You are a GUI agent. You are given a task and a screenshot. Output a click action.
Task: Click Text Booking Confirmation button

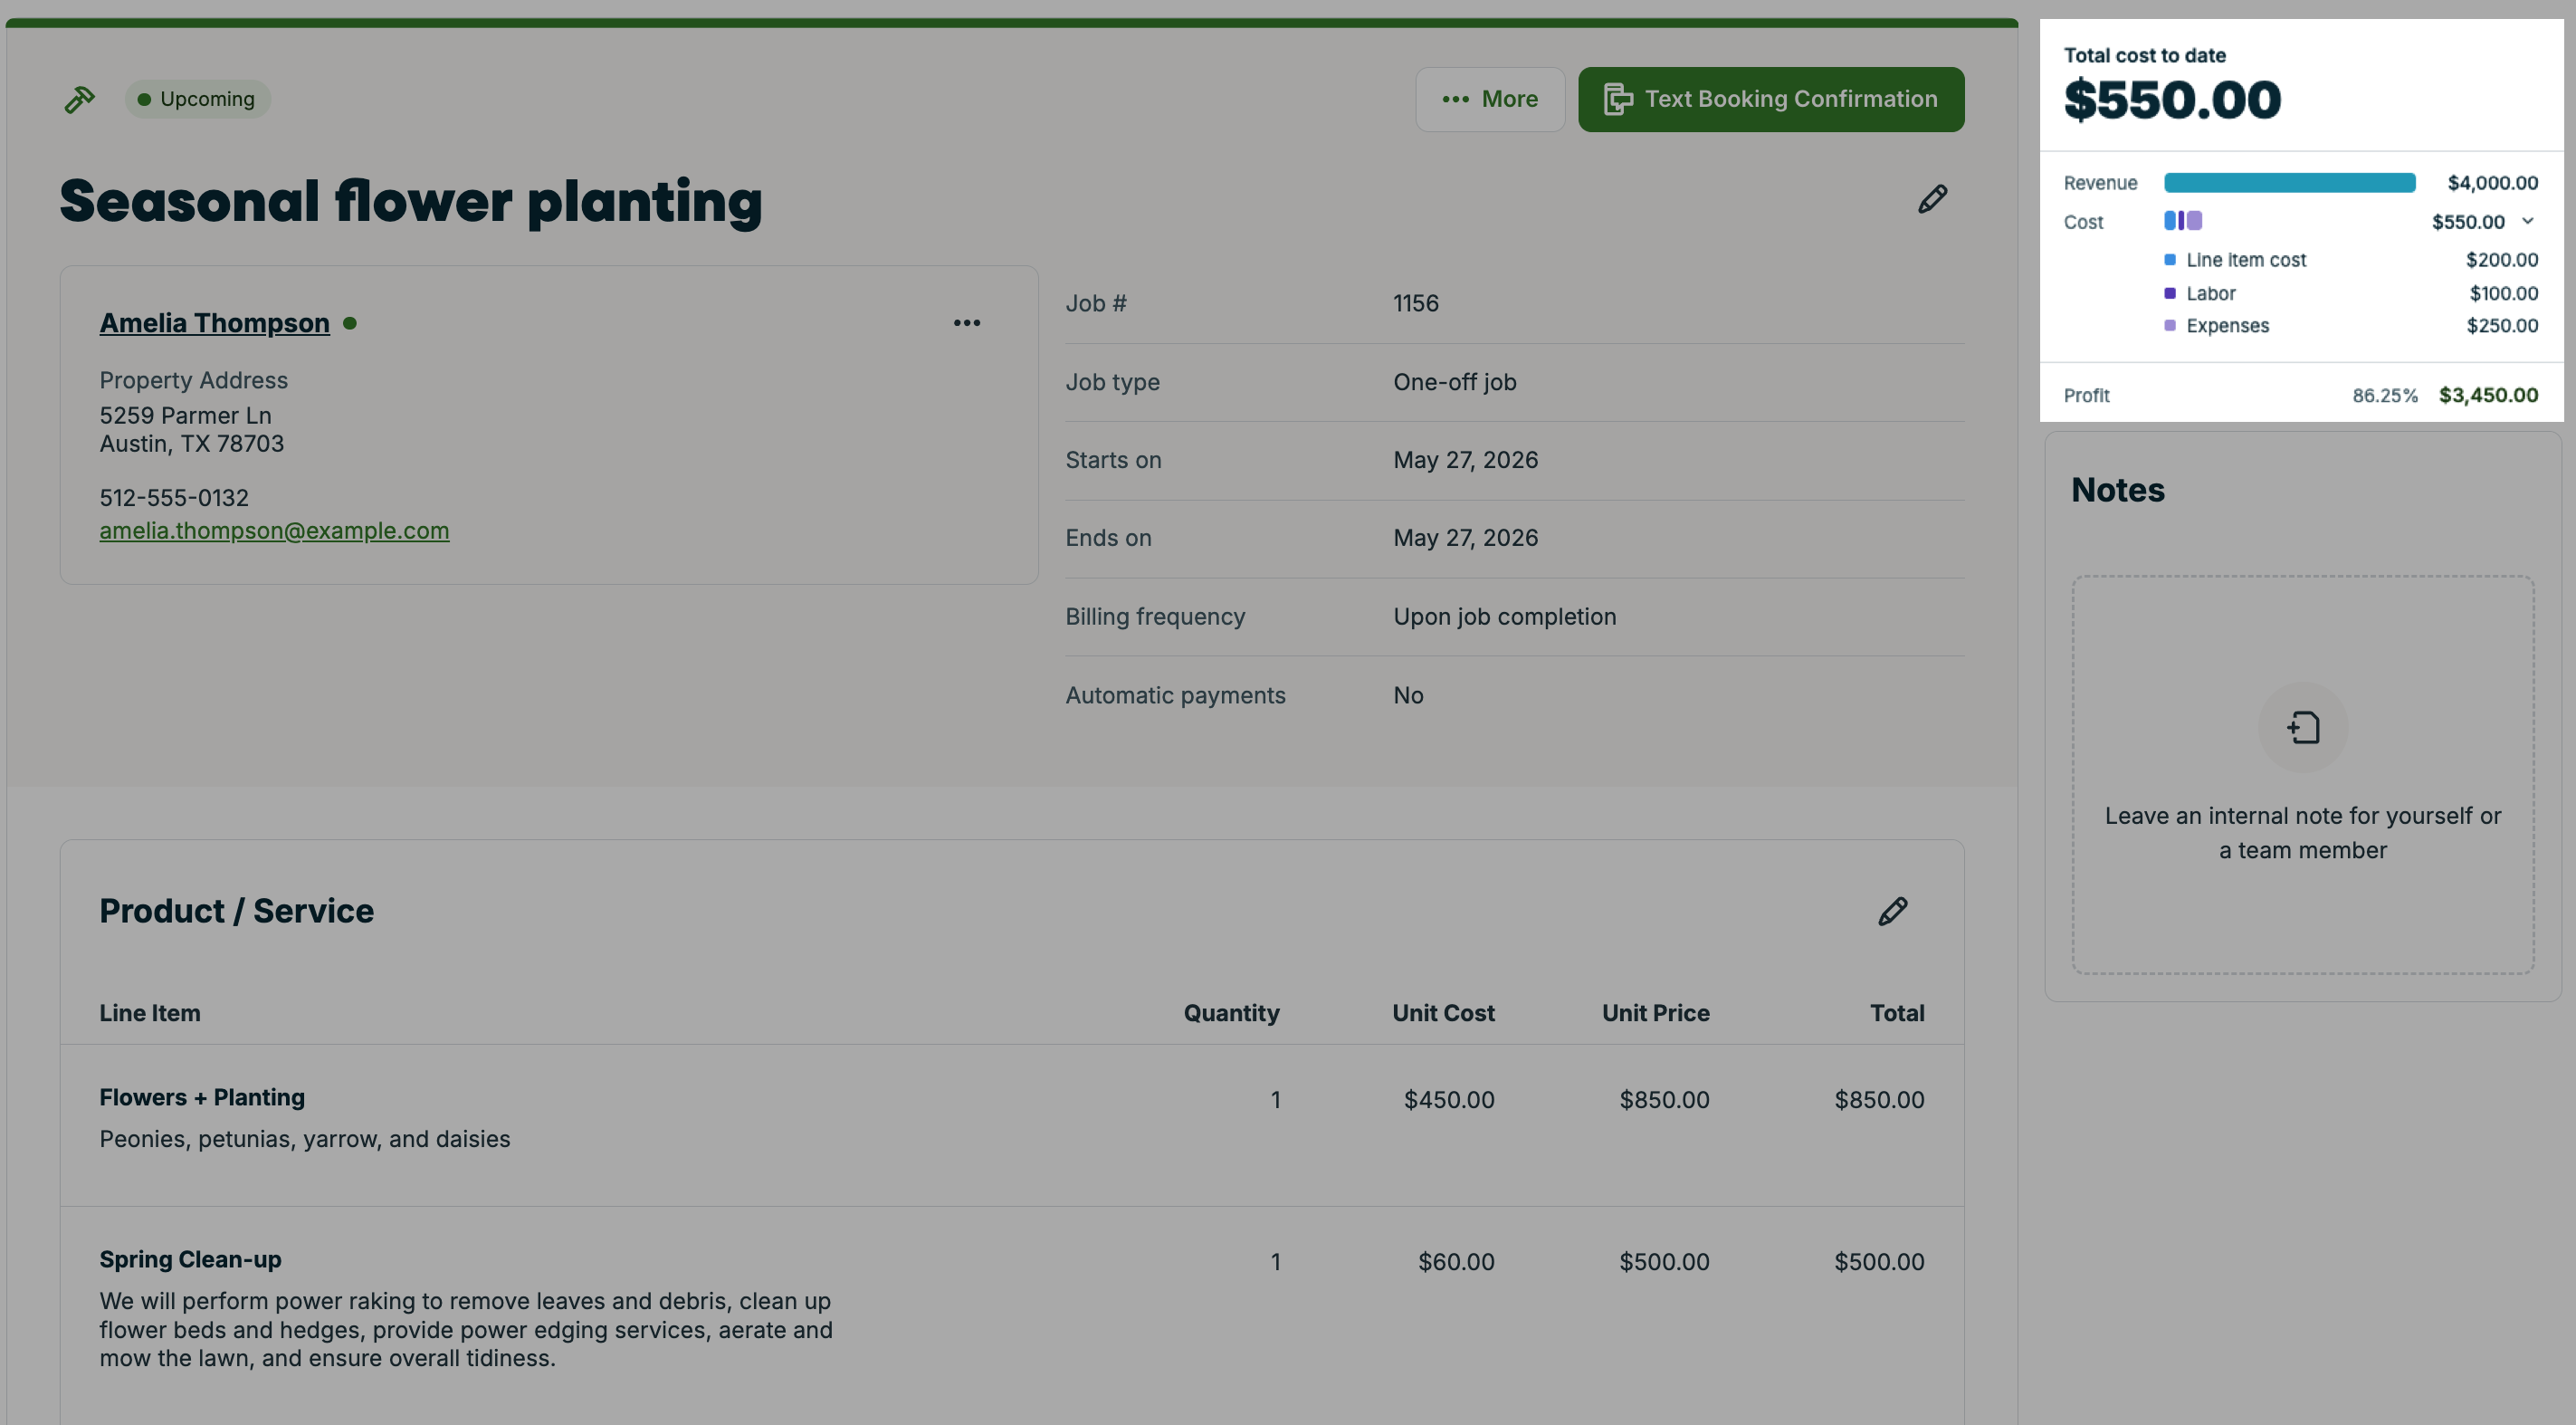click(x=1770, y=99)
